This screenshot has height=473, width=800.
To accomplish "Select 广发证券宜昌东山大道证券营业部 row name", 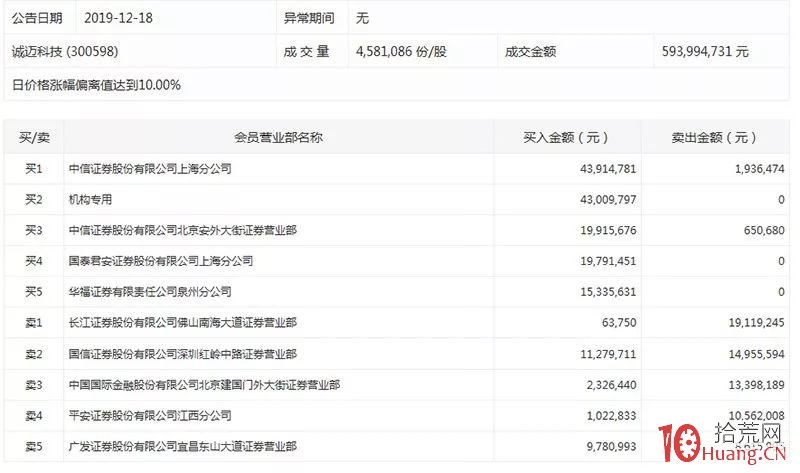I will (x=183, y=446).
